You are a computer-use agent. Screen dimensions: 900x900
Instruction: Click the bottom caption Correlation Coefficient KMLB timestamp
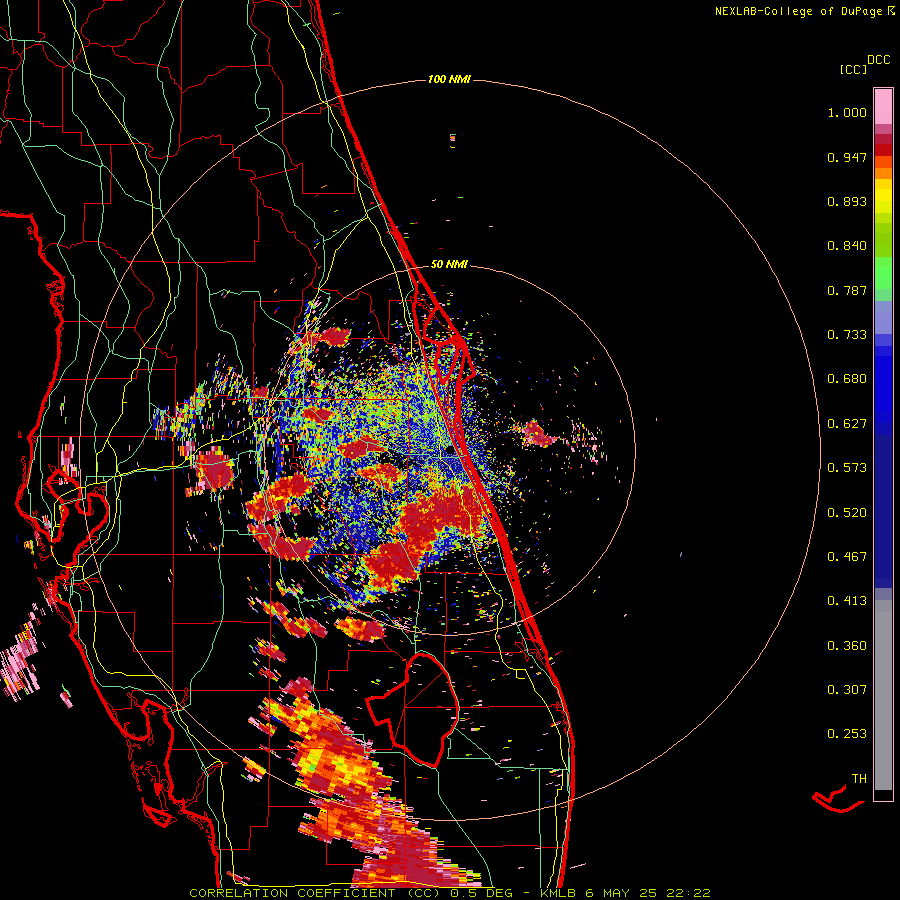click(x=450, y=893)
